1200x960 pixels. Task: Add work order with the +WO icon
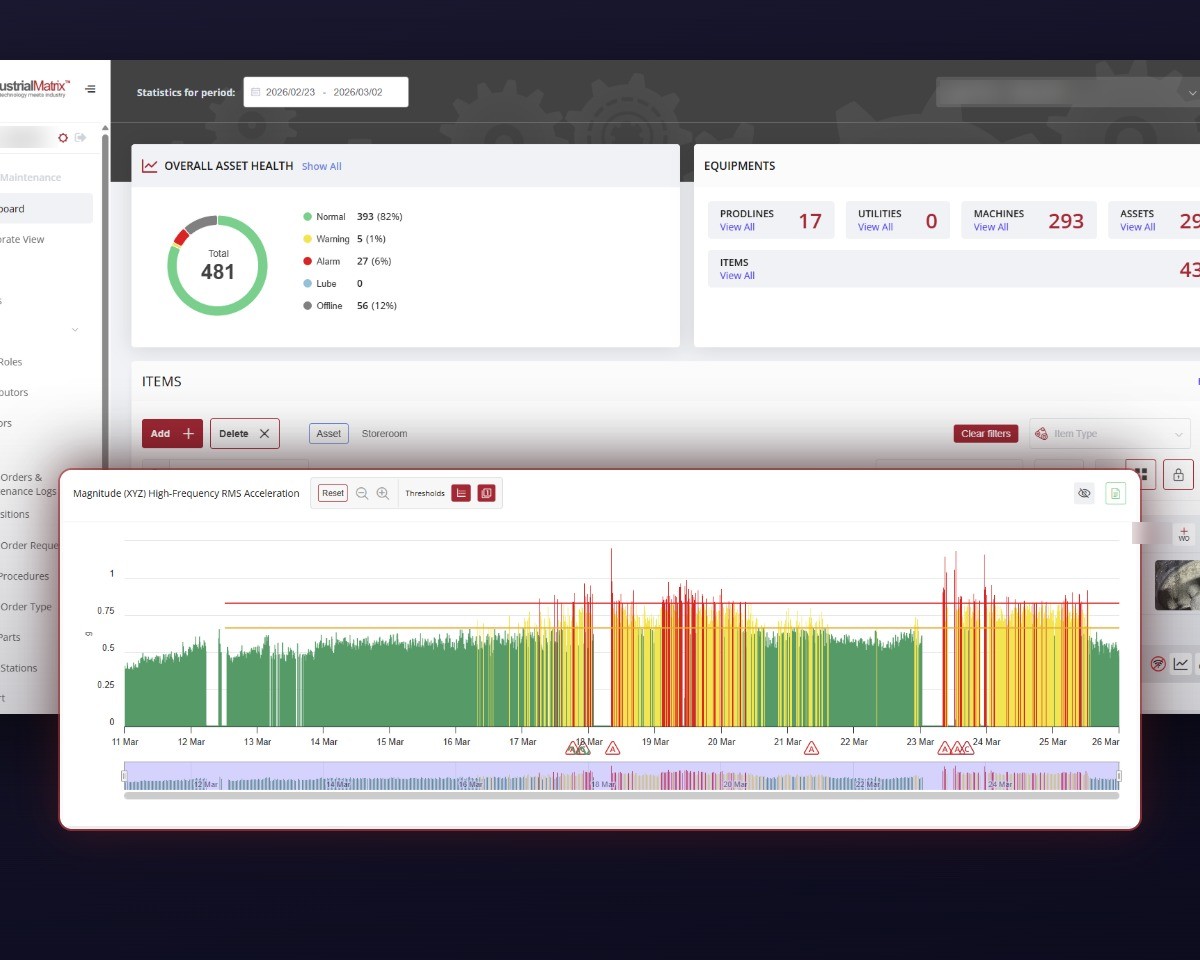1184,534
